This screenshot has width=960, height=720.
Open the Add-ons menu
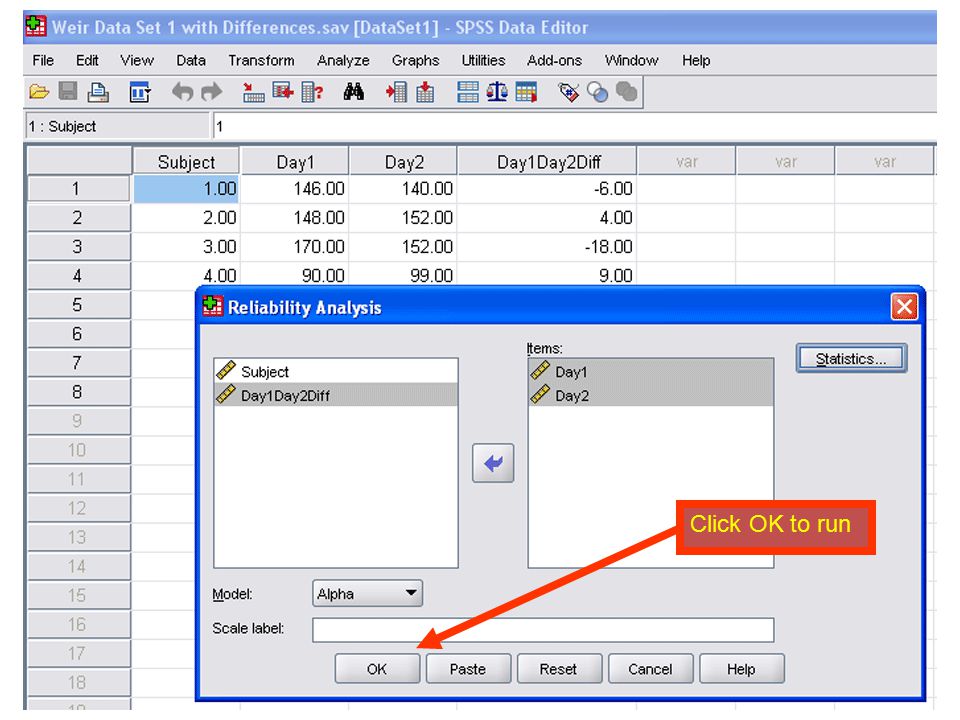click(x=555, y=61)
